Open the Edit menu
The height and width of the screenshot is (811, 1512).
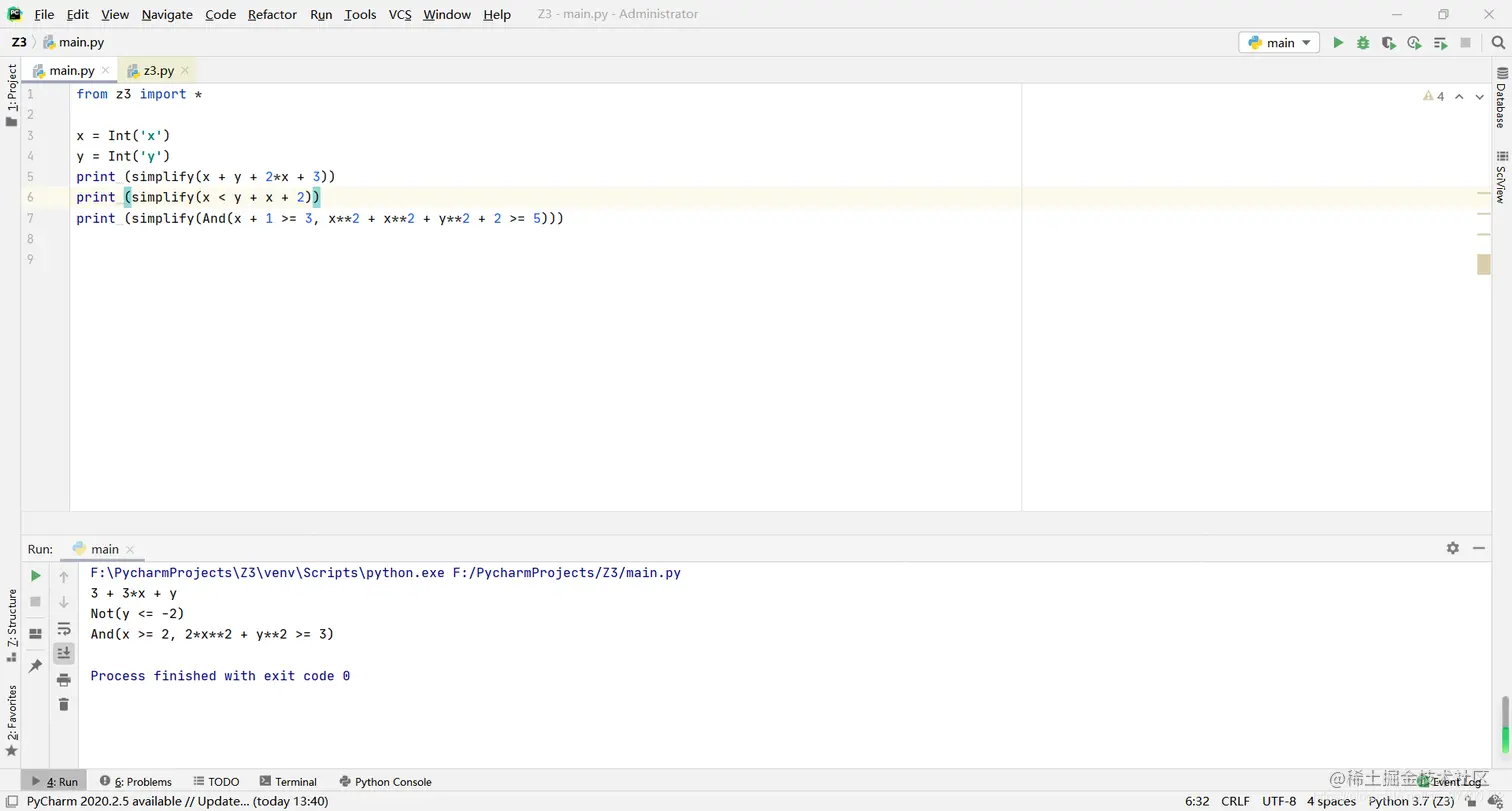coord(78,14)
